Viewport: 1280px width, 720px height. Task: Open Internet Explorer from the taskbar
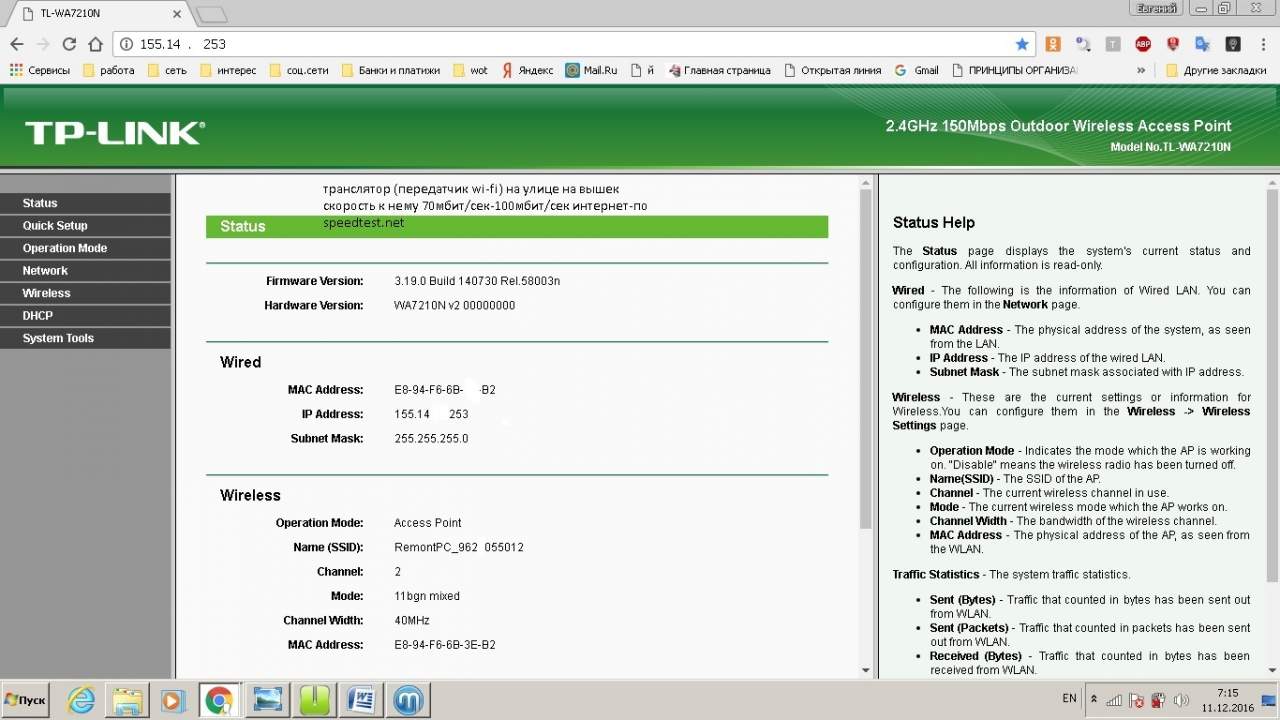pos(82,700)
